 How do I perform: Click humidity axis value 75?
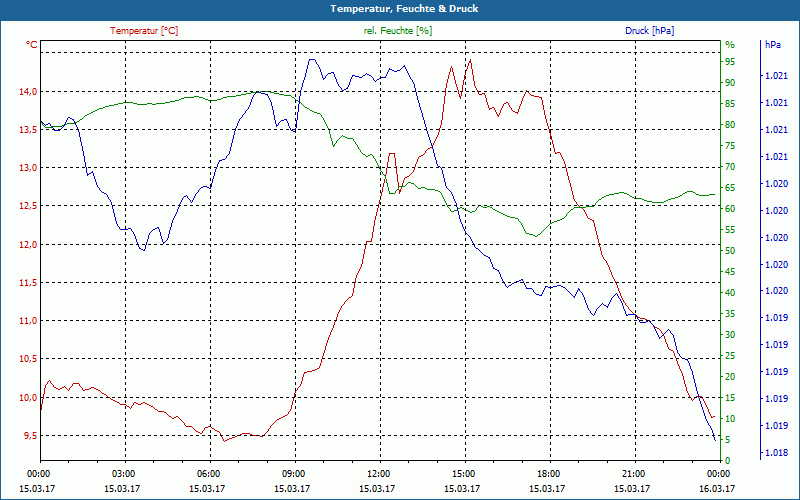[730, 146]
